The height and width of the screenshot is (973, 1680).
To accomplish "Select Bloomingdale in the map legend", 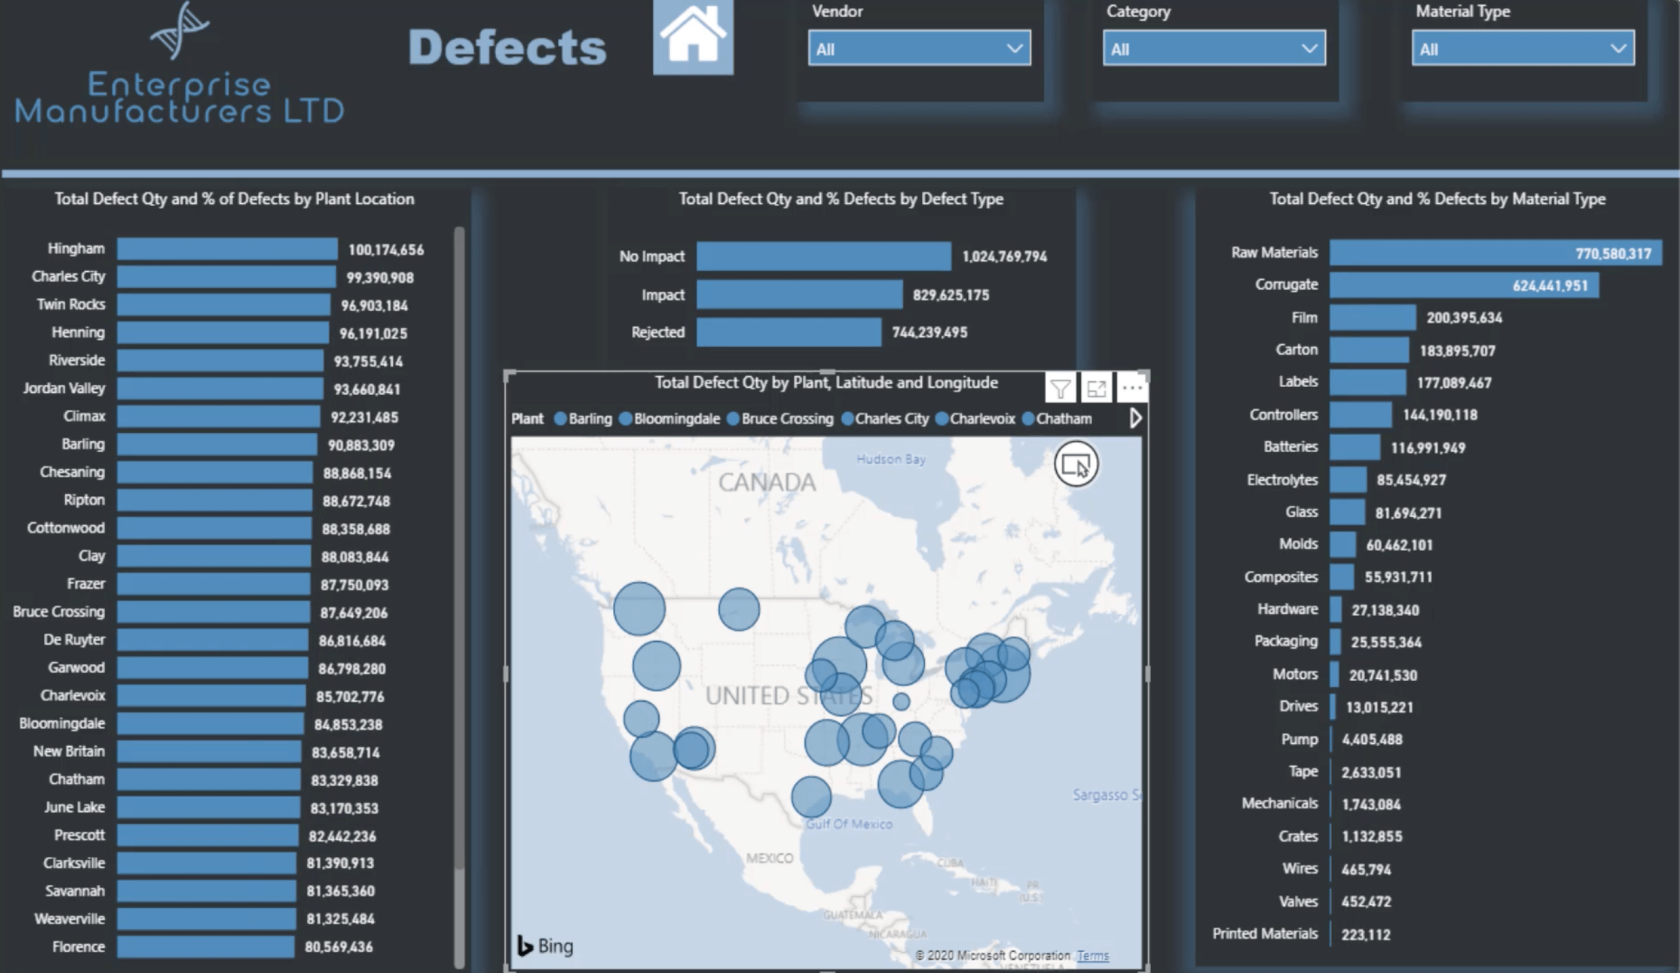I will pos(669,419).
